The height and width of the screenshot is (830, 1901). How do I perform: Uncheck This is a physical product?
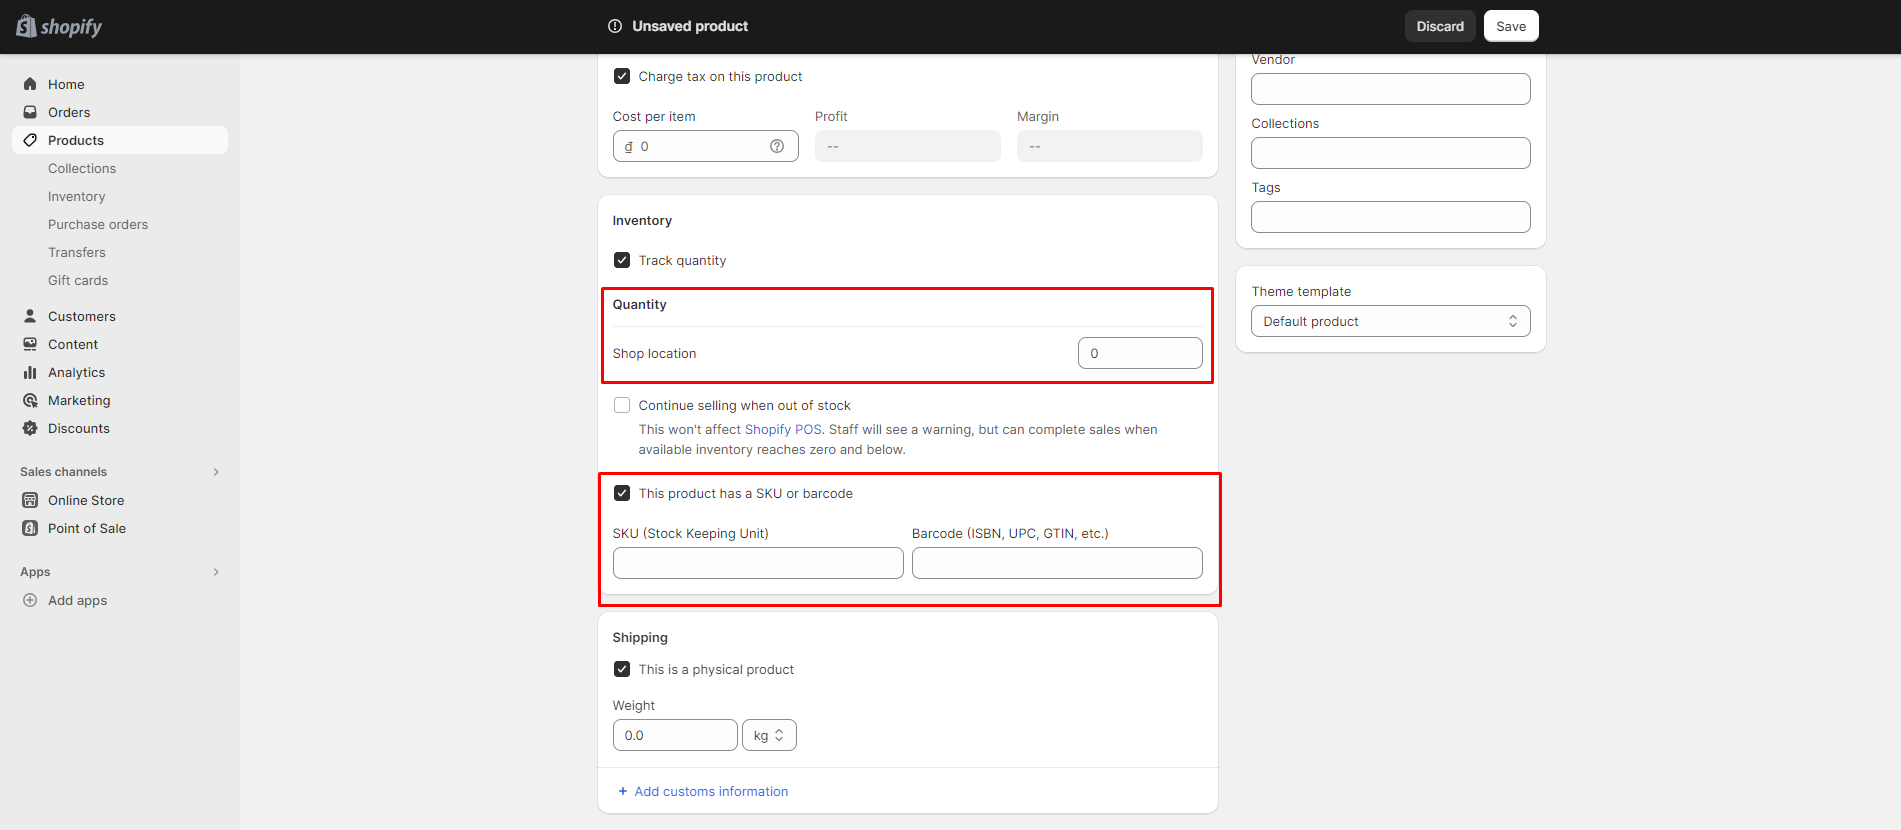(622, 669)
